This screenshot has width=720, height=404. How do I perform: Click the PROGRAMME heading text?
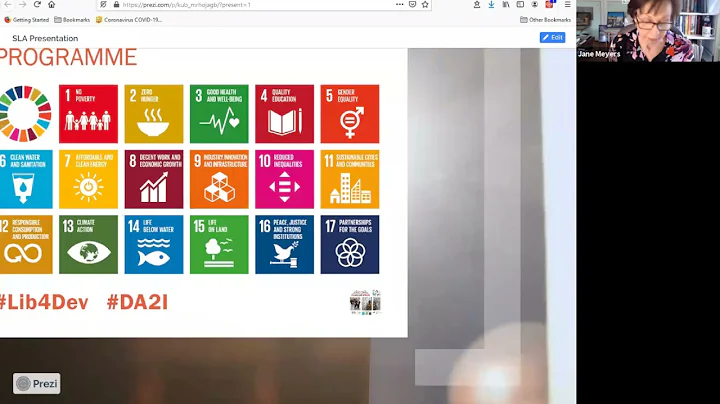68,57
